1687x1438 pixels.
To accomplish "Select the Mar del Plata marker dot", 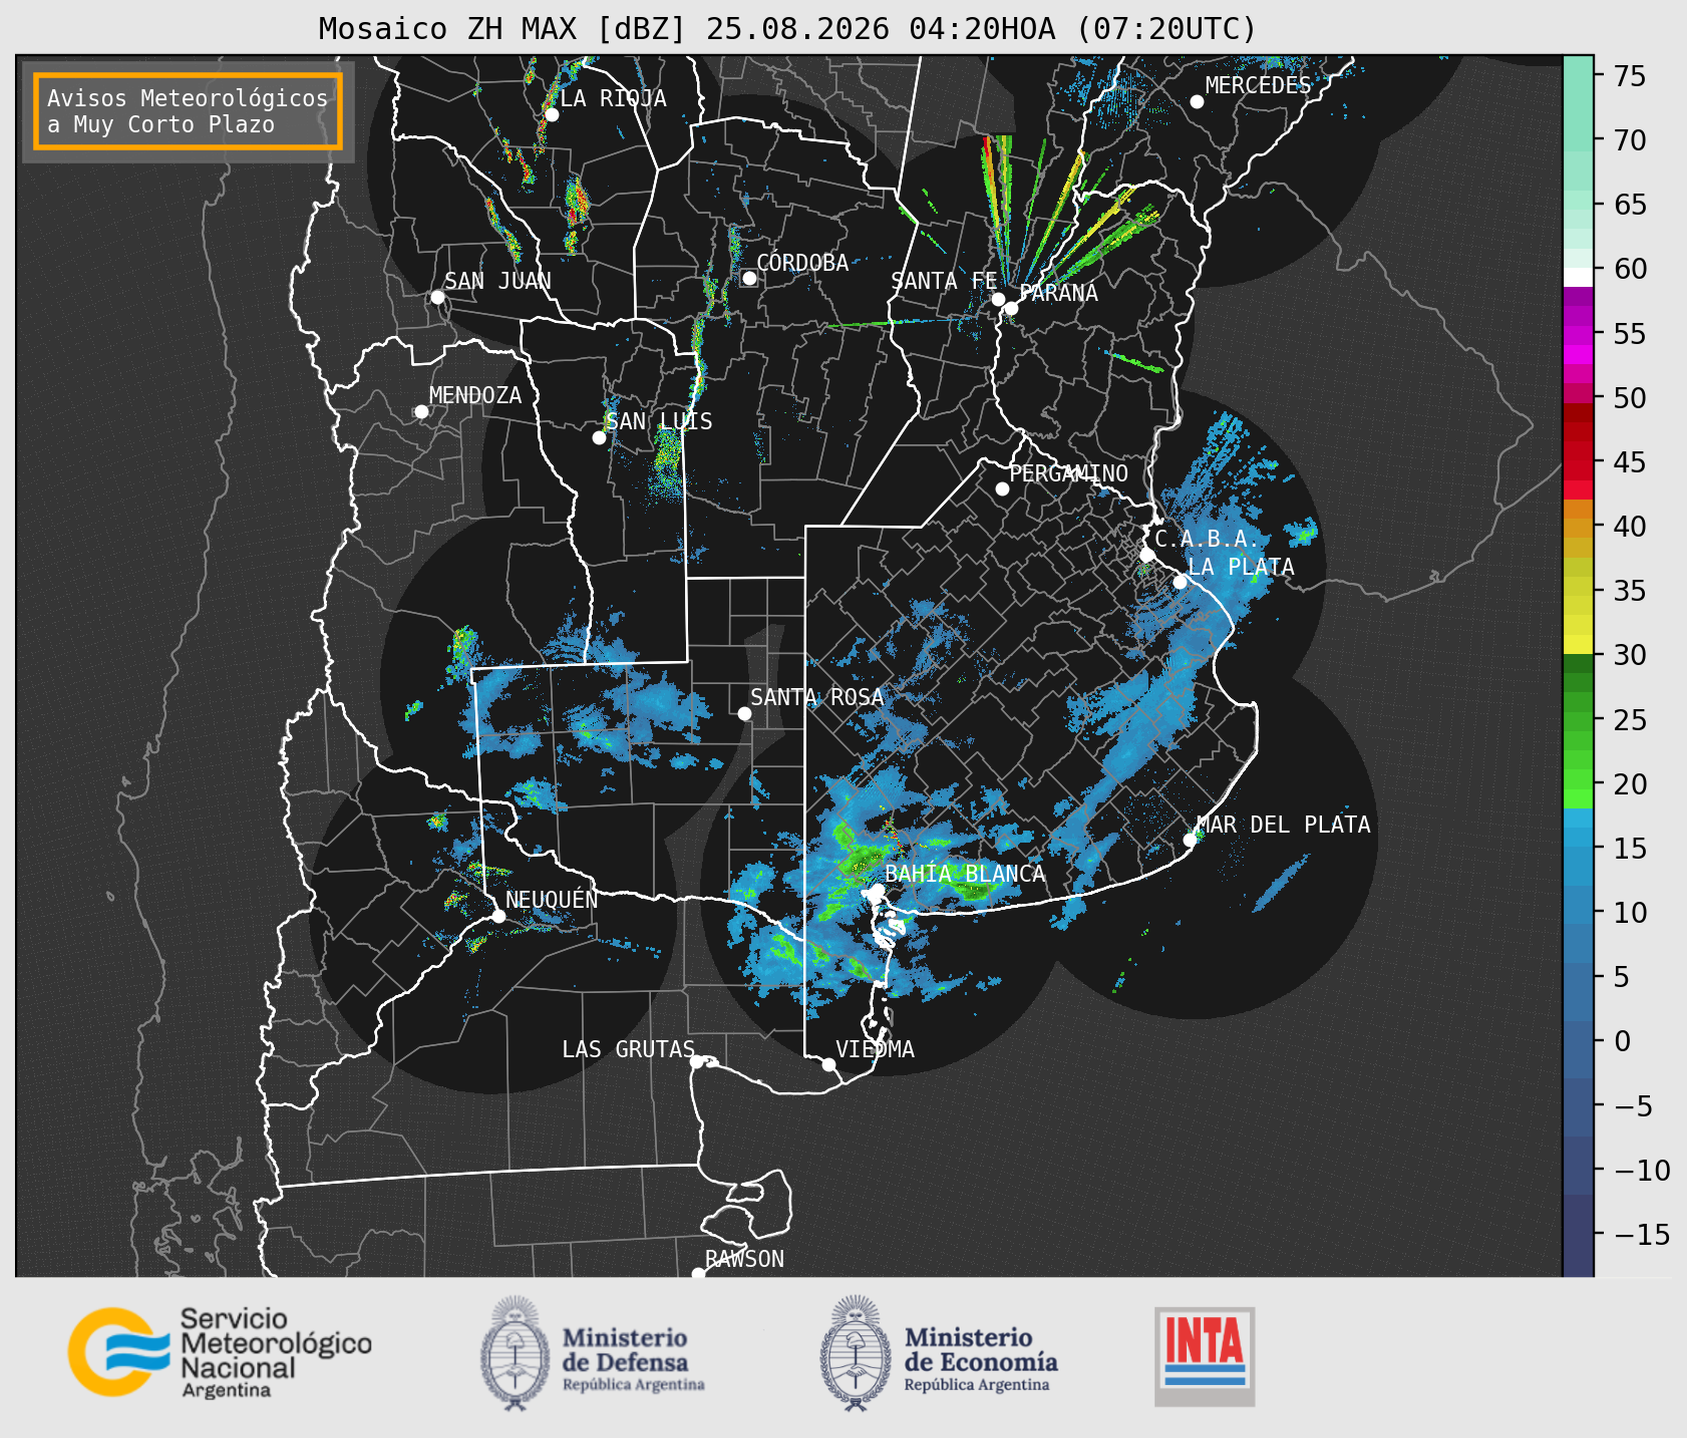I will click(1190, 840).
